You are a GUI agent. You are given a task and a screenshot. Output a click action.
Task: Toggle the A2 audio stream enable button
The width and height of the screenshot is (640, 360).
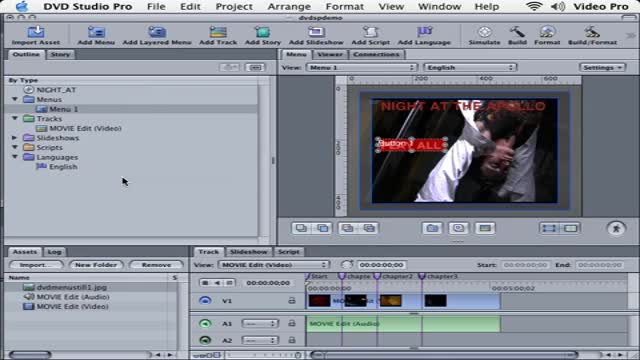click(205, 340)
